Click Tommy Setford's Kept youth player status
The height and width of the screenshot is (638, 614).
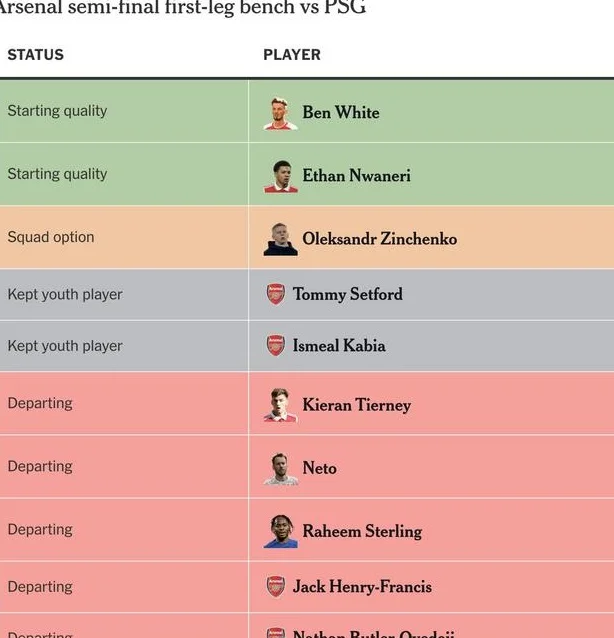click(x=65, y=294)
